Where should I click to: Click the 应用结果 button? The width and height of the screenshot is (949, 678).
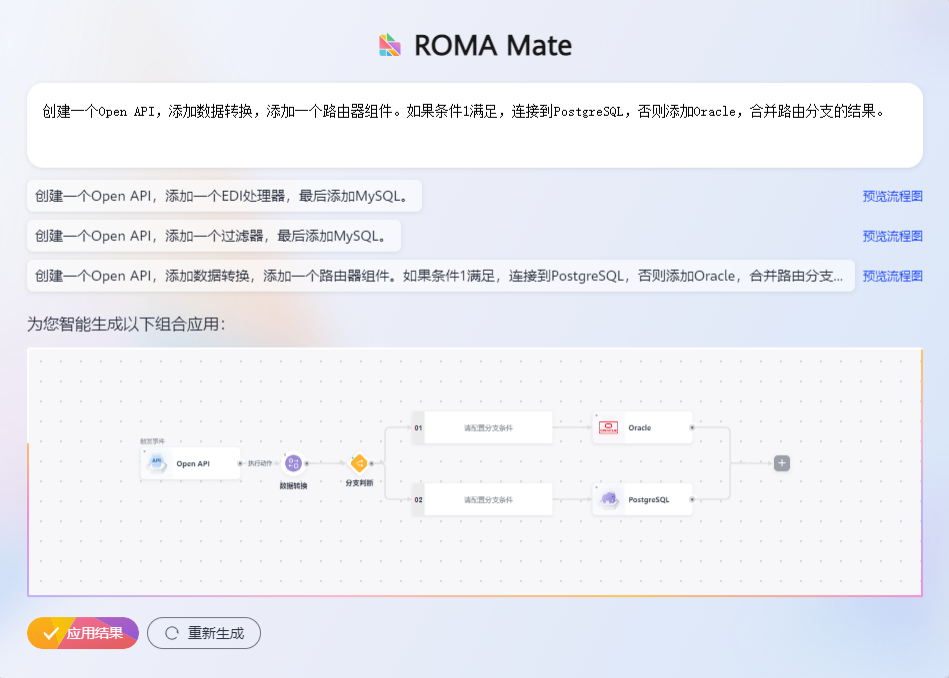pyautogui.click(x=83, y=633)
